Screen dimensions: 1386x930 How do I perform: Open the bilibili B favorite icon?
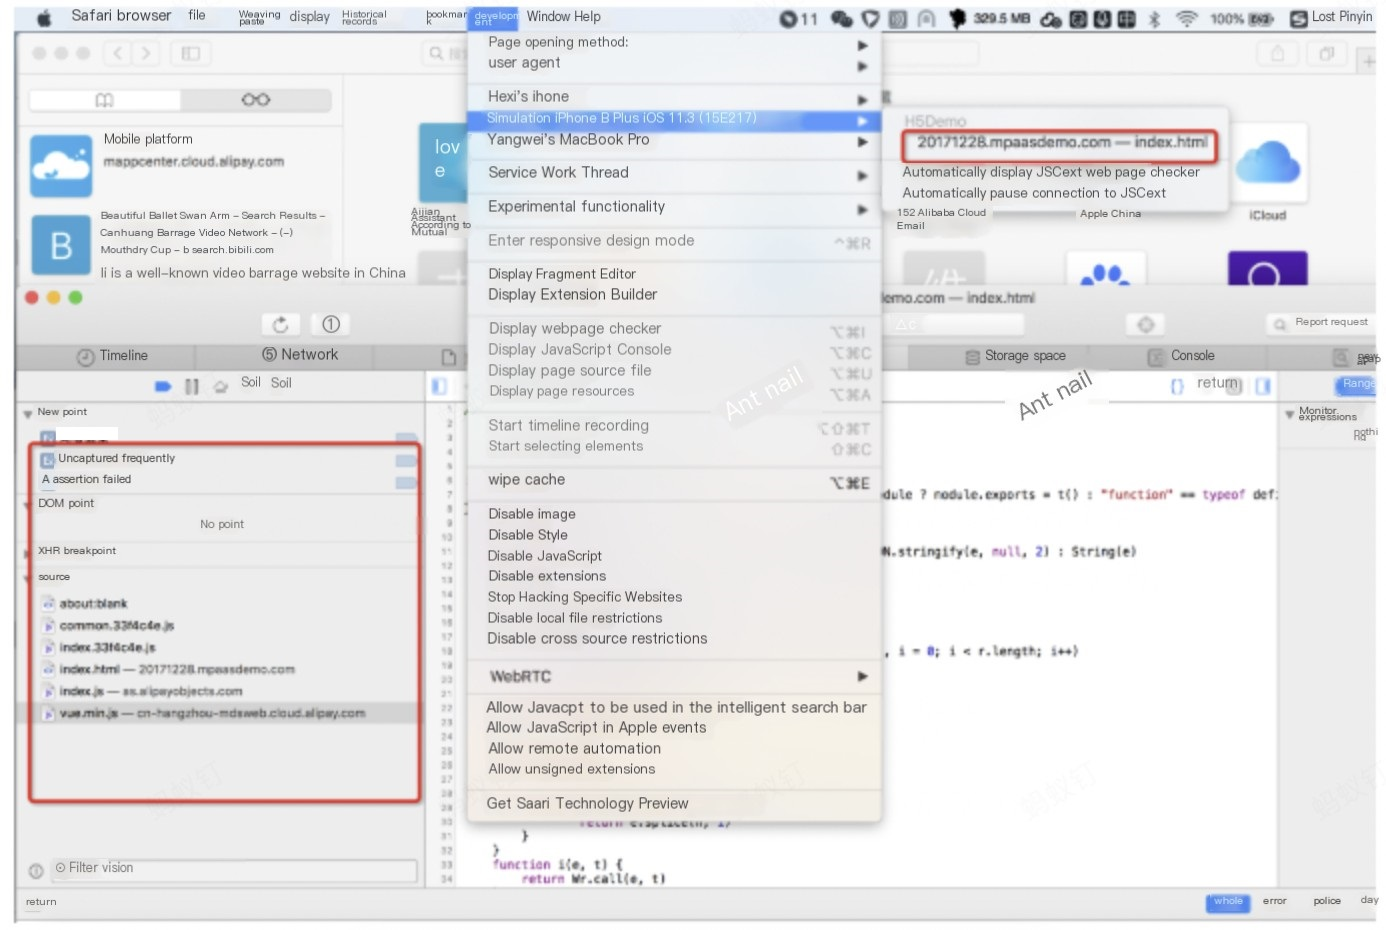[x=61, y=245]
